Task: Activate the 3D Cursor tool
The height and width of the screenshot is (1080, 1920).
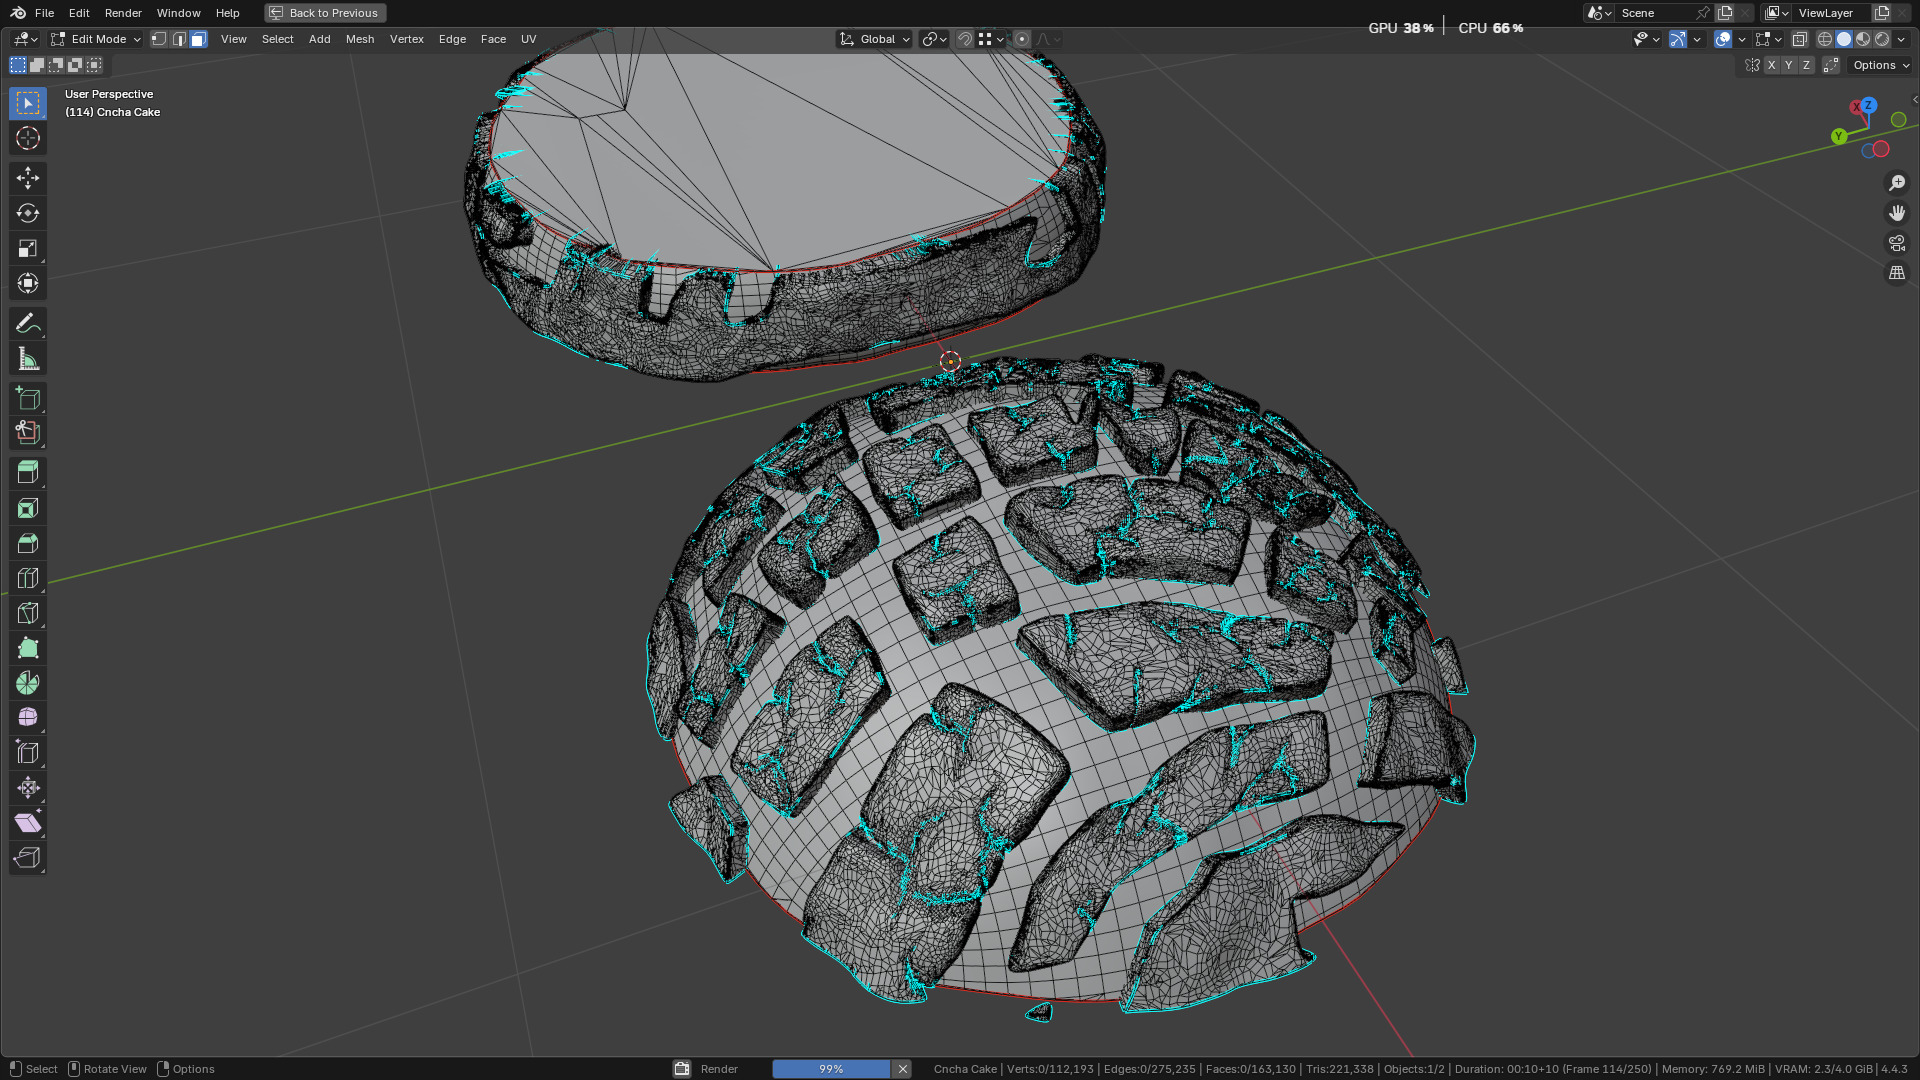Action: (28, 138)
